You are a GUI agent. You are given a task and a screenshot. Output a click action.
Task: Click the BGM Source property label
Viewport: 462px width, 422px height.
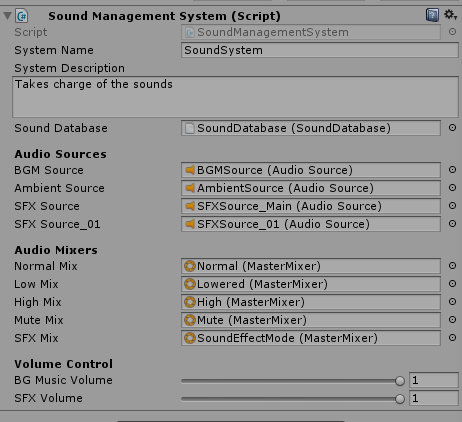point(49,170)
